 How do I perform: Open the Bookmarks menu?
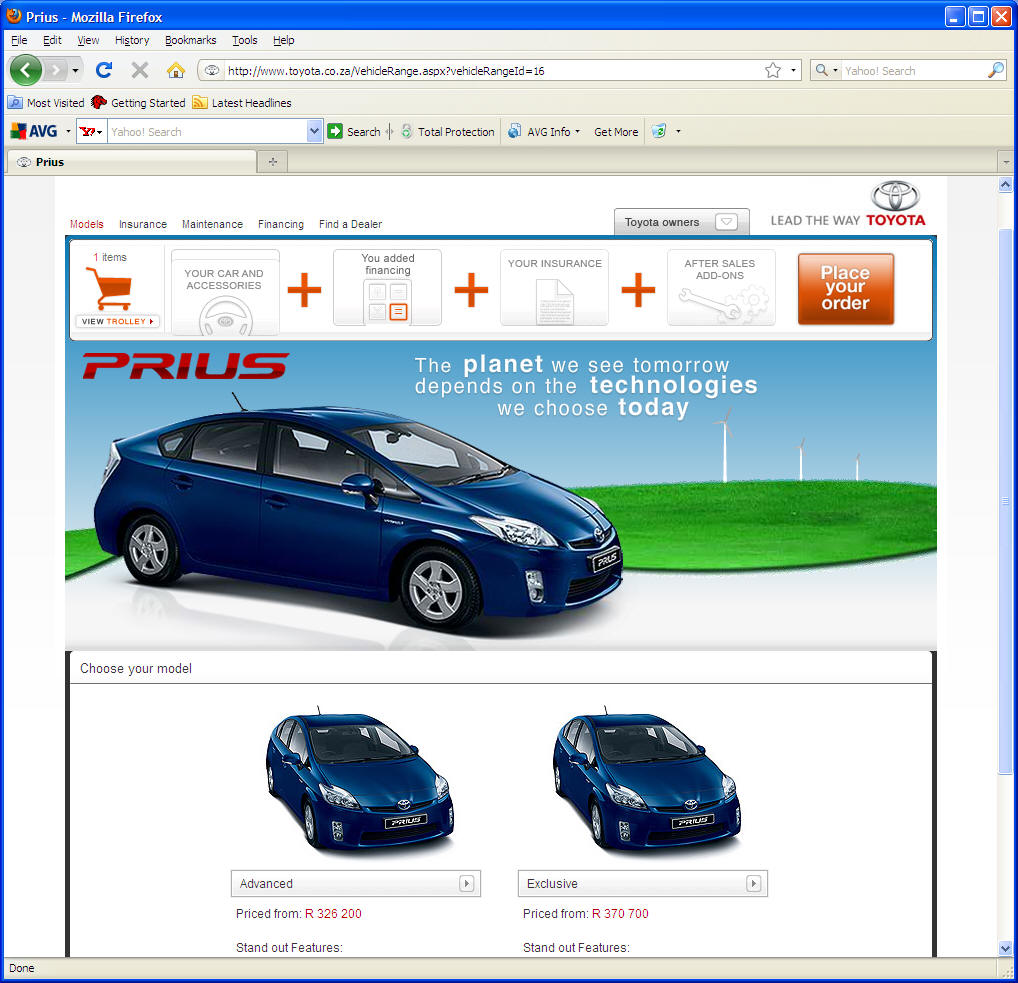coord(190,40)
